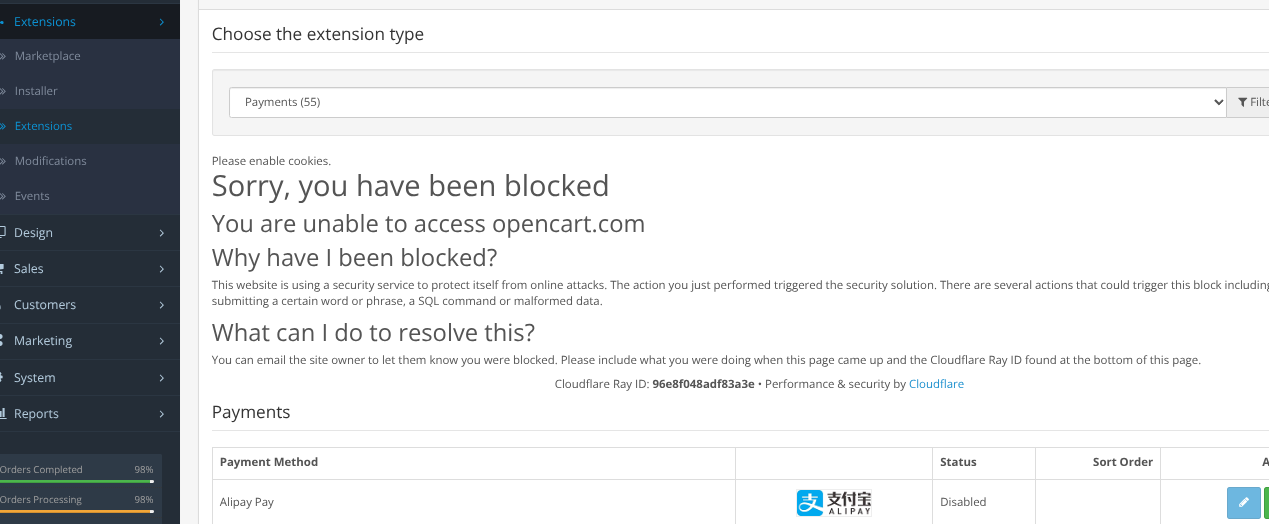
Task: Expand the Design menu chevron
Action: 162,233
